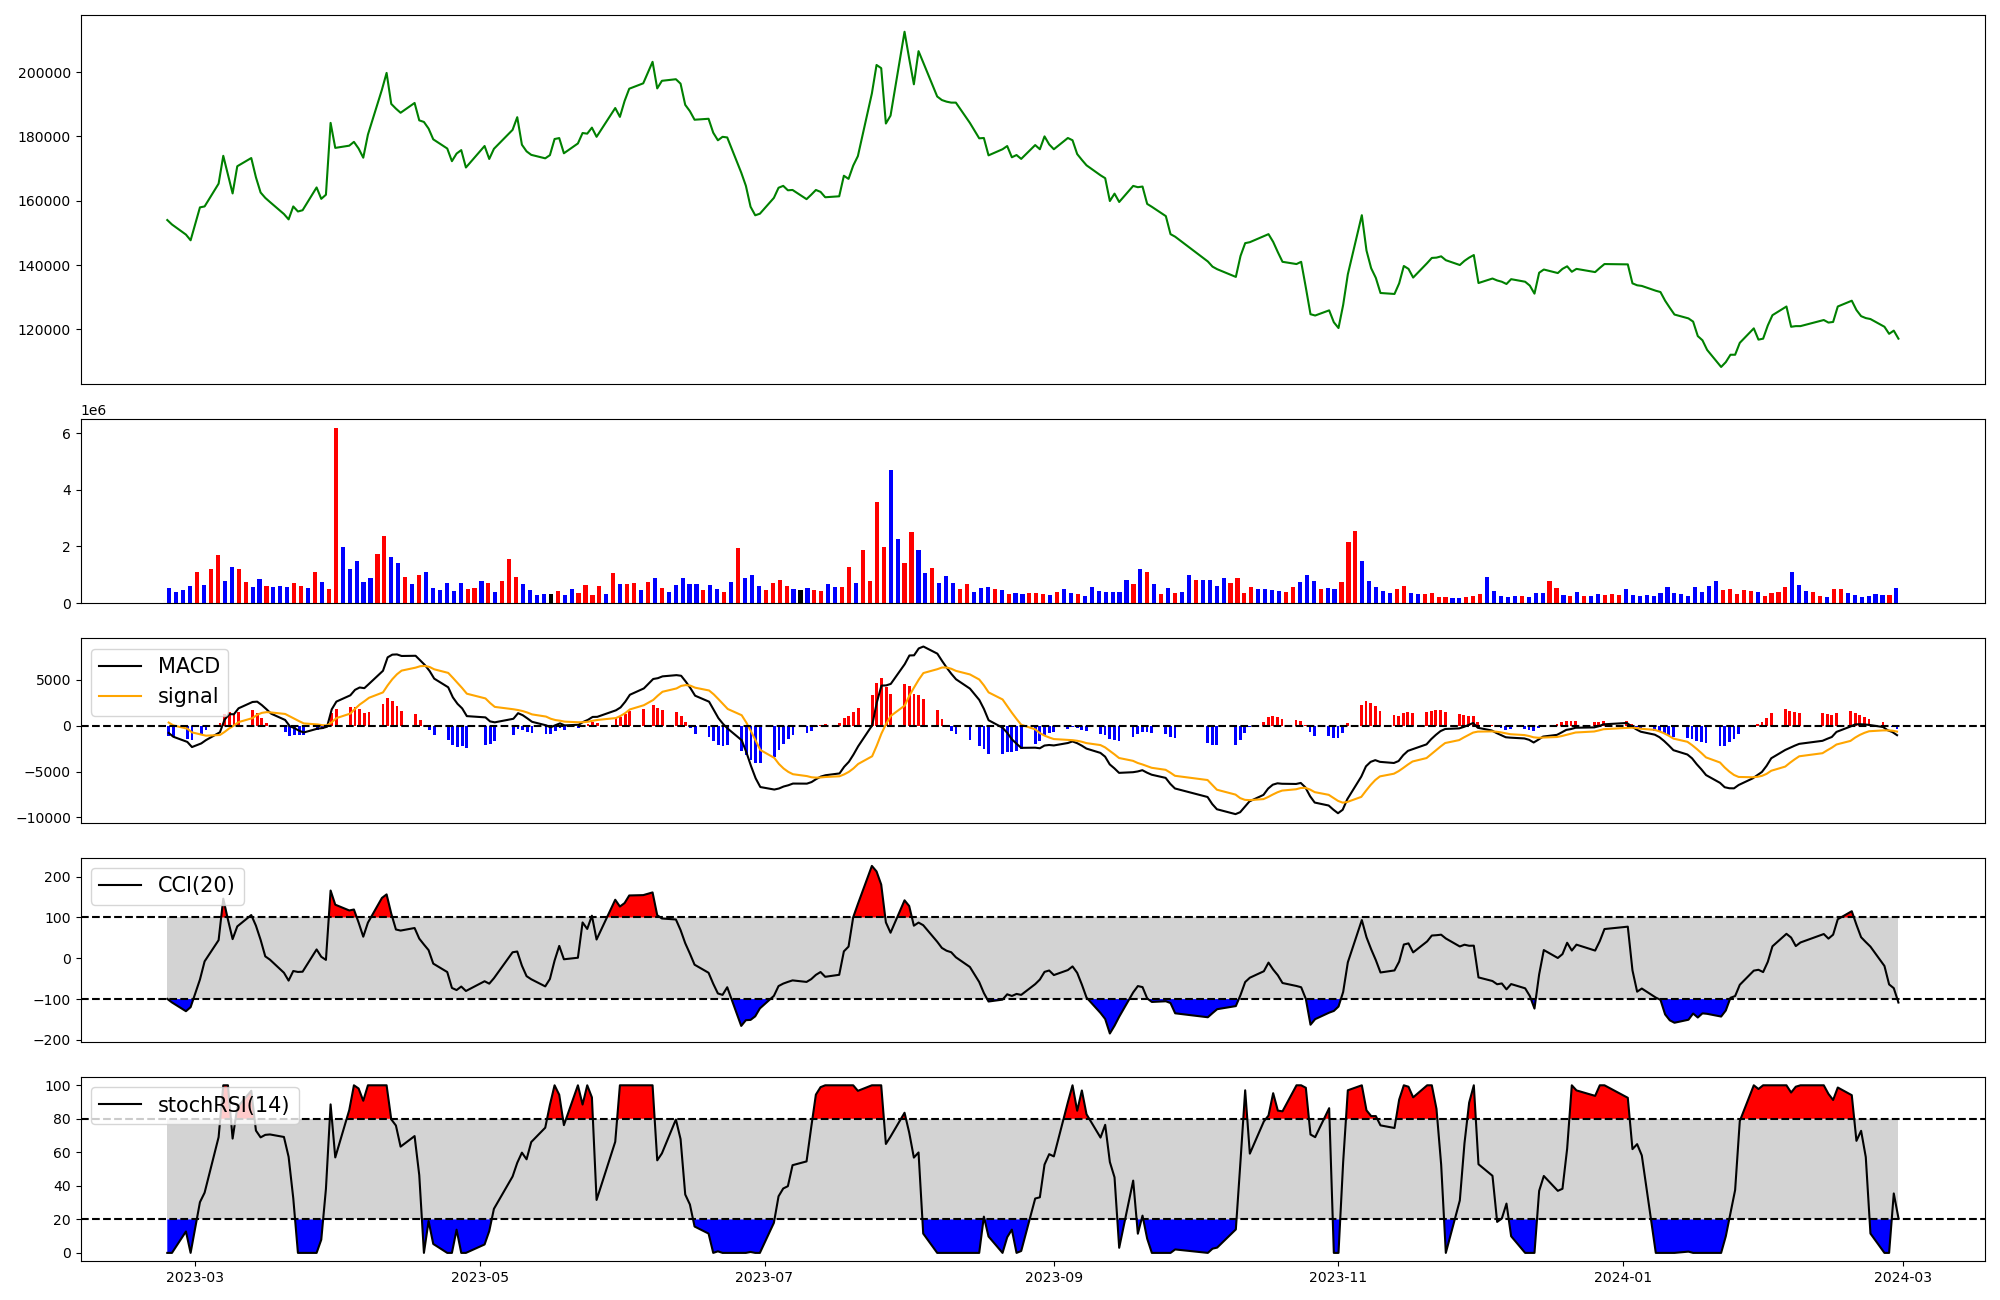Click the 2024-03 x-axis date label

pyautogui.click(x=1902, y=1277)
